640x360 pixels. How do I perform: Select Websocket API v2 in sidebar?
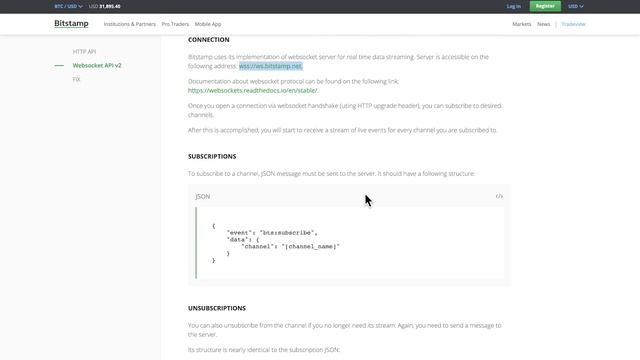click(x=97, y=65)
